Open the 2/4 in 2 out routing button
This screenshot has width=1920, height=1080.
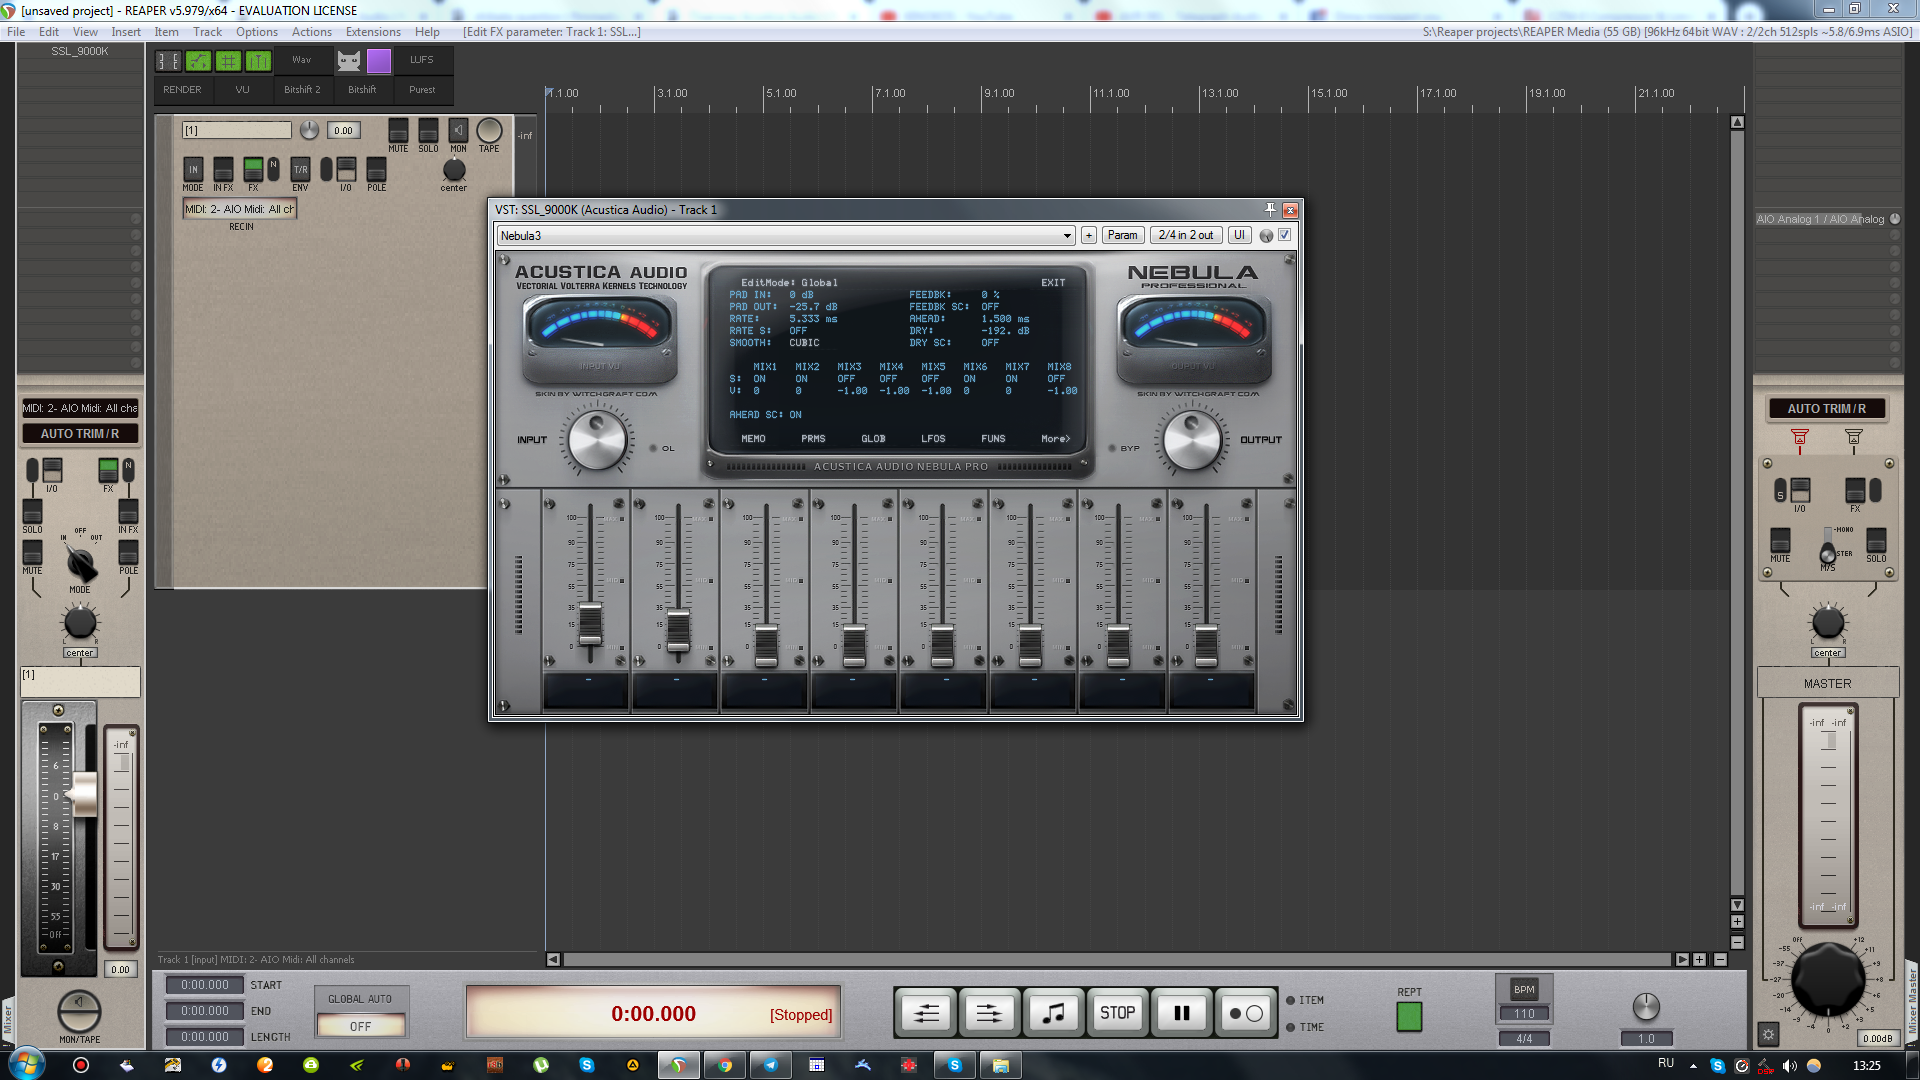(1185, 235)
